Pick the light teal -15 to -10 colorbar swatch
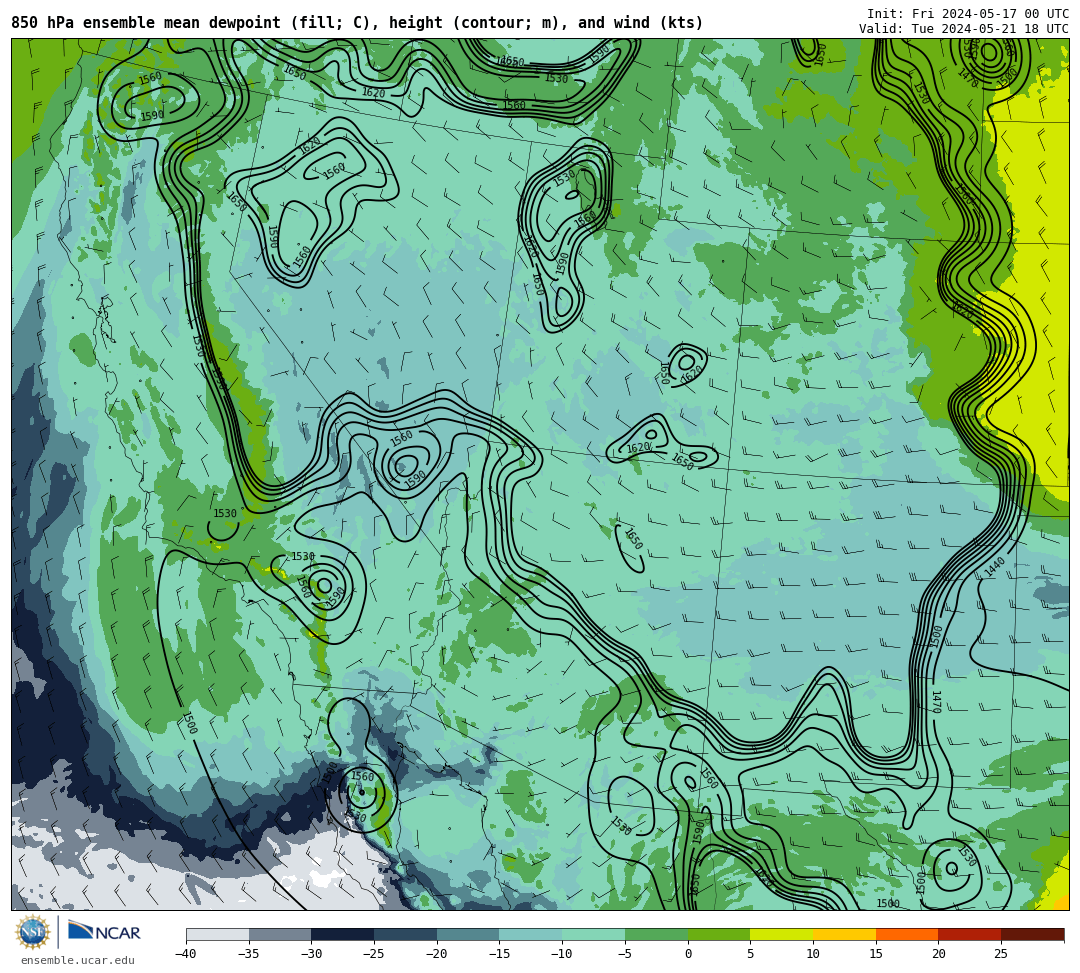 [531, 934]
